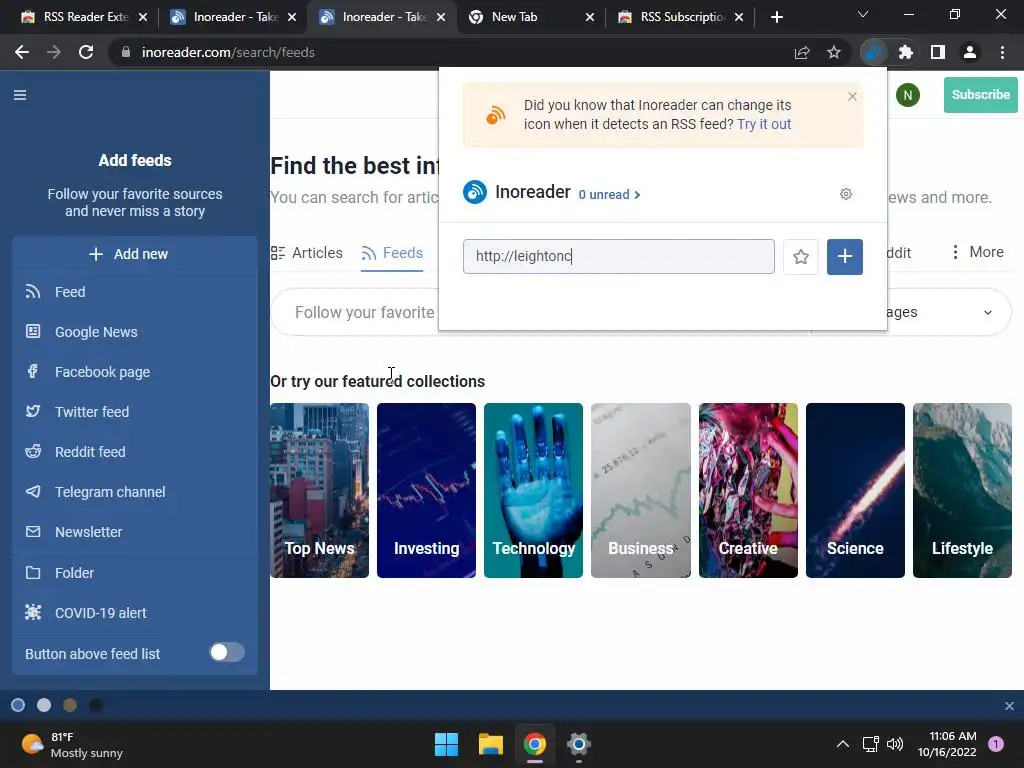This screenshot has width=1024, height=768.
Task: Click Add new in sidebar
Action: point(129,254)
